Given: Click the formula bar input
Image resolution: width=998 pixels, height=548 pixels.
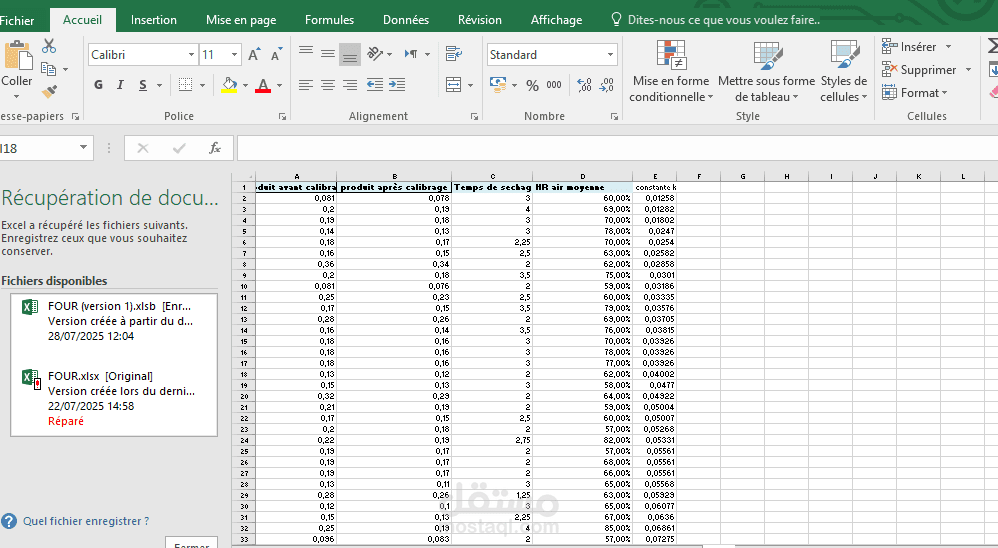Looking at the screenshot, I should point(617,148).
